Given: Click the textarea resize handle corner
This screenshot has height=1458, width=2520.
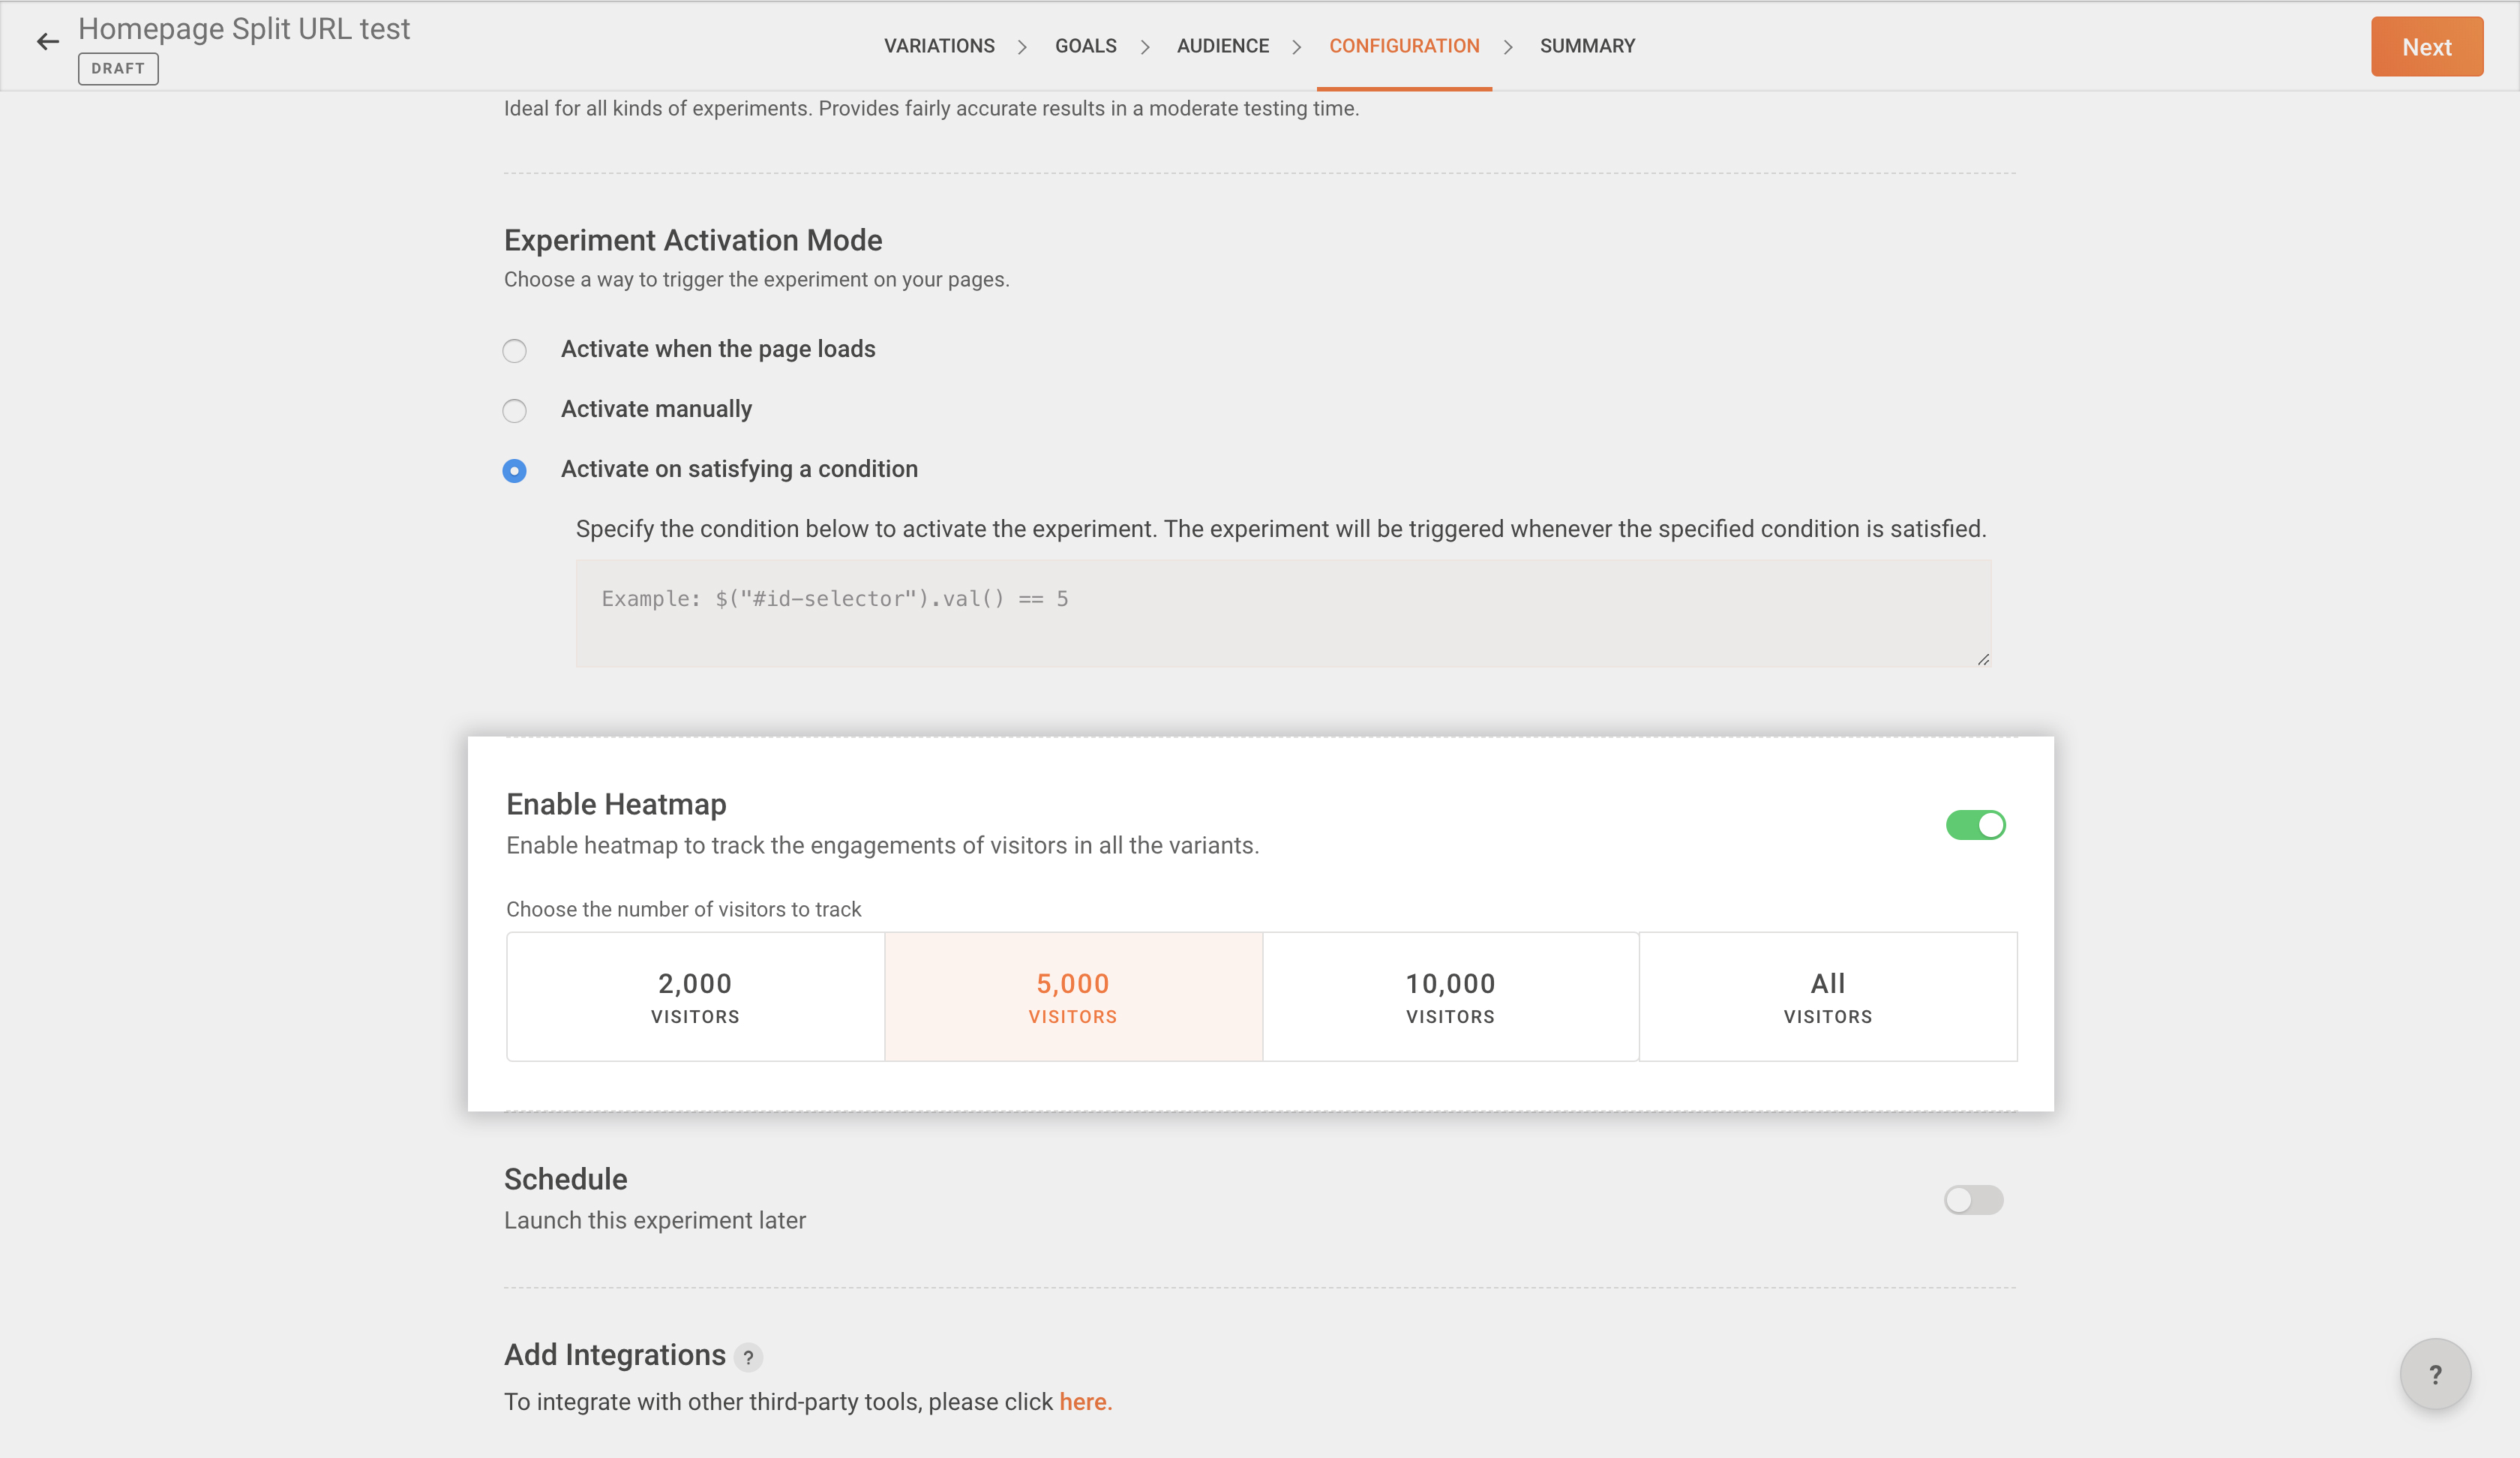Looking at the screenshot, I should [1982, 659].
